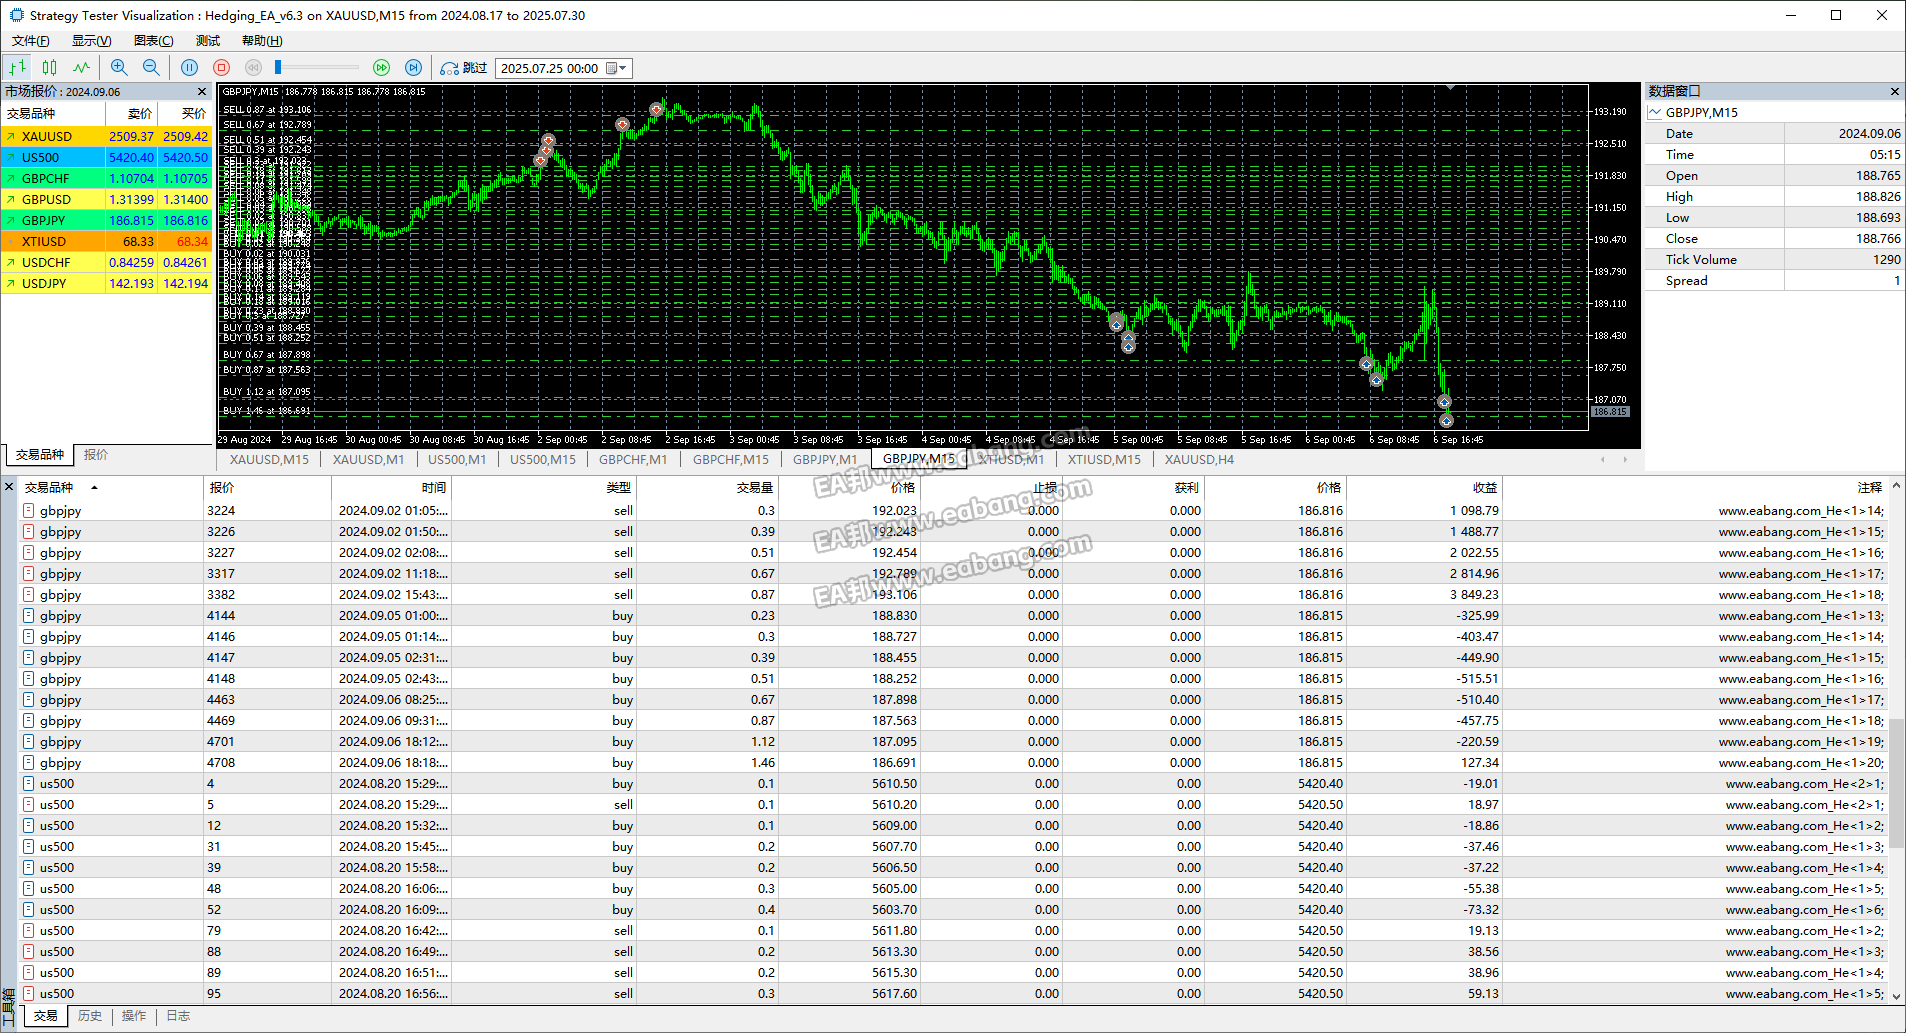This screenshot has width=1906, height=1033.
Task: Sort trades by 交易品种 column header
Action: tap(110, 487)
